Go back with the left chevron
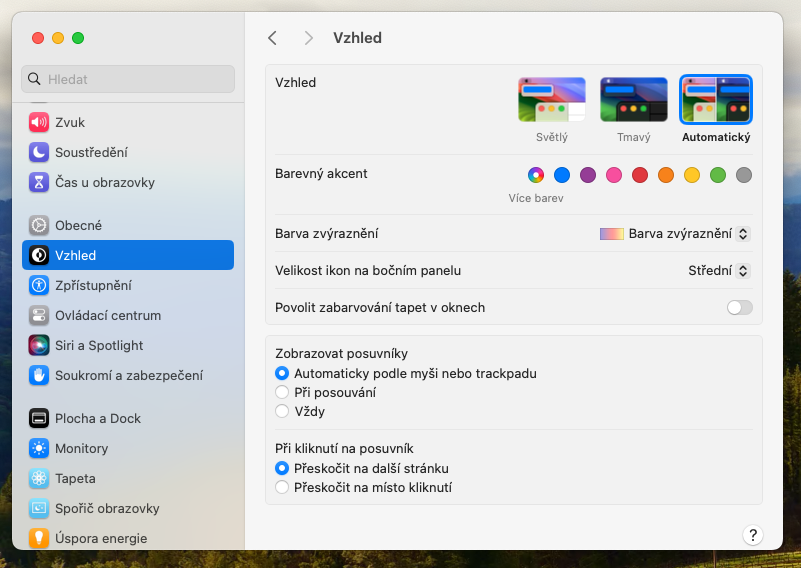The width and height of the screenshot is (801, 568). pos(272,38)
